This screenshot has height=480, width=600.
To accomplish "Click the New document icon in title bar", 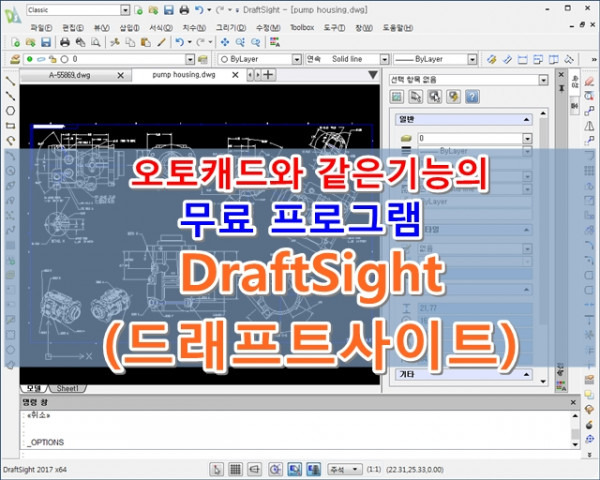I will [x=139, y=10].
